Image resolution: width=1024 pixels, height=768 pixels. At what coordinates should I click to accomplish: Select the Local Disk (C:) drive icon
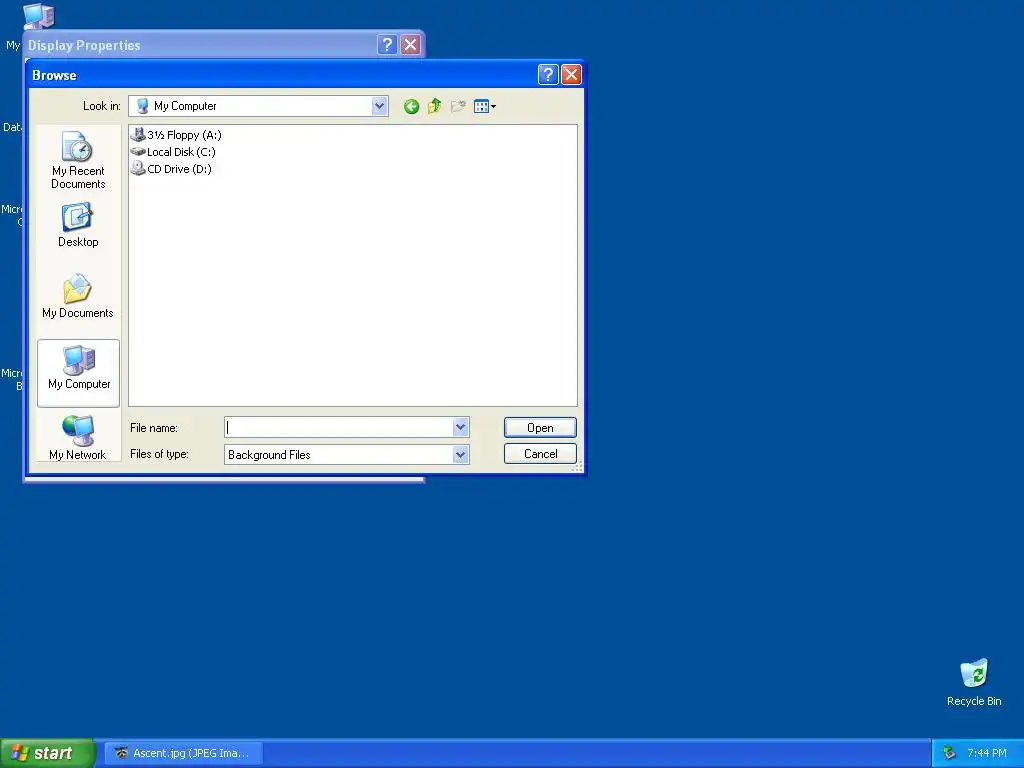(138, 152)
